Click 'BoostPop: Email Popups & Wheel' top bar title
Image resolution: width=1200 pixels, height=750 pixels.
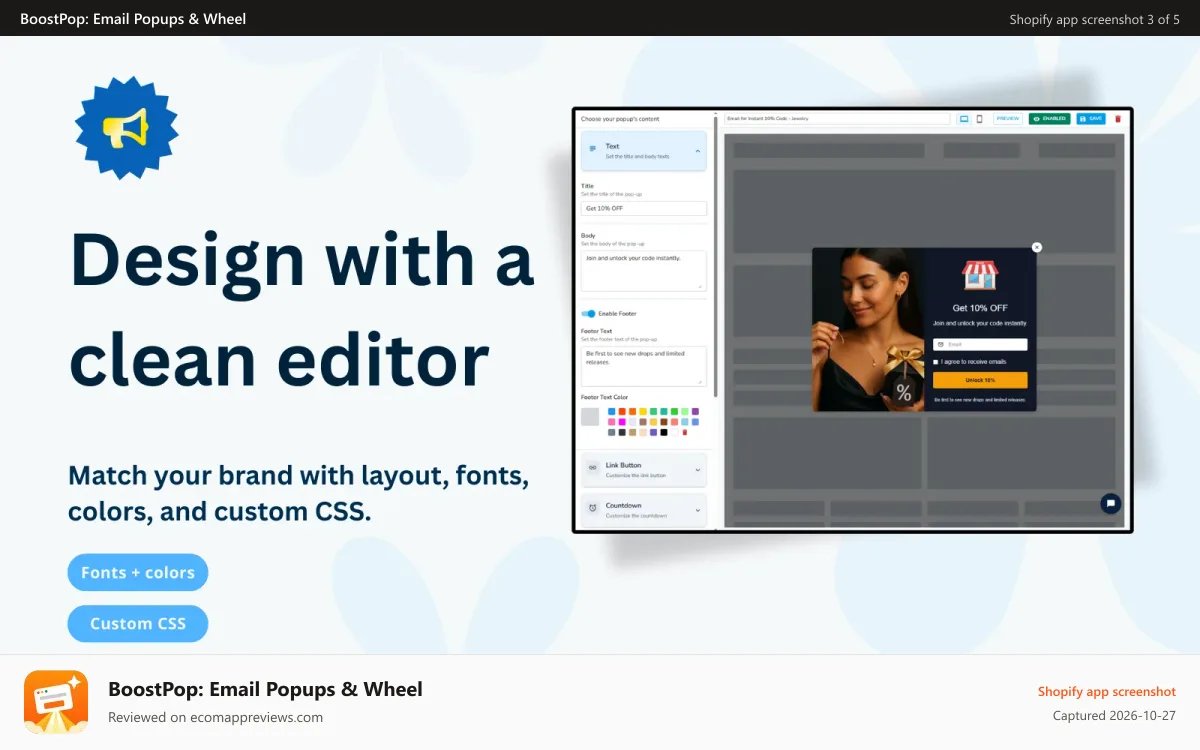[x=133, y=19]
